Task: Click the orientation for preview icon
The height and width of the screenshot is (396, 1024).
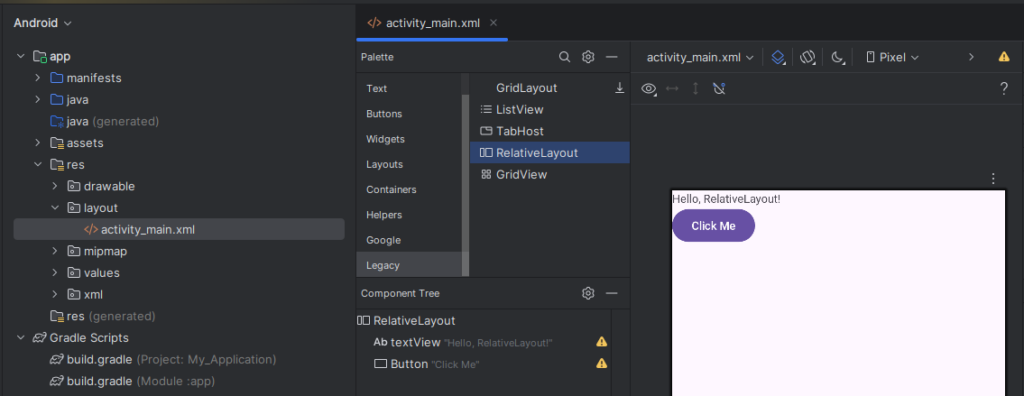Action: (808, 58)
